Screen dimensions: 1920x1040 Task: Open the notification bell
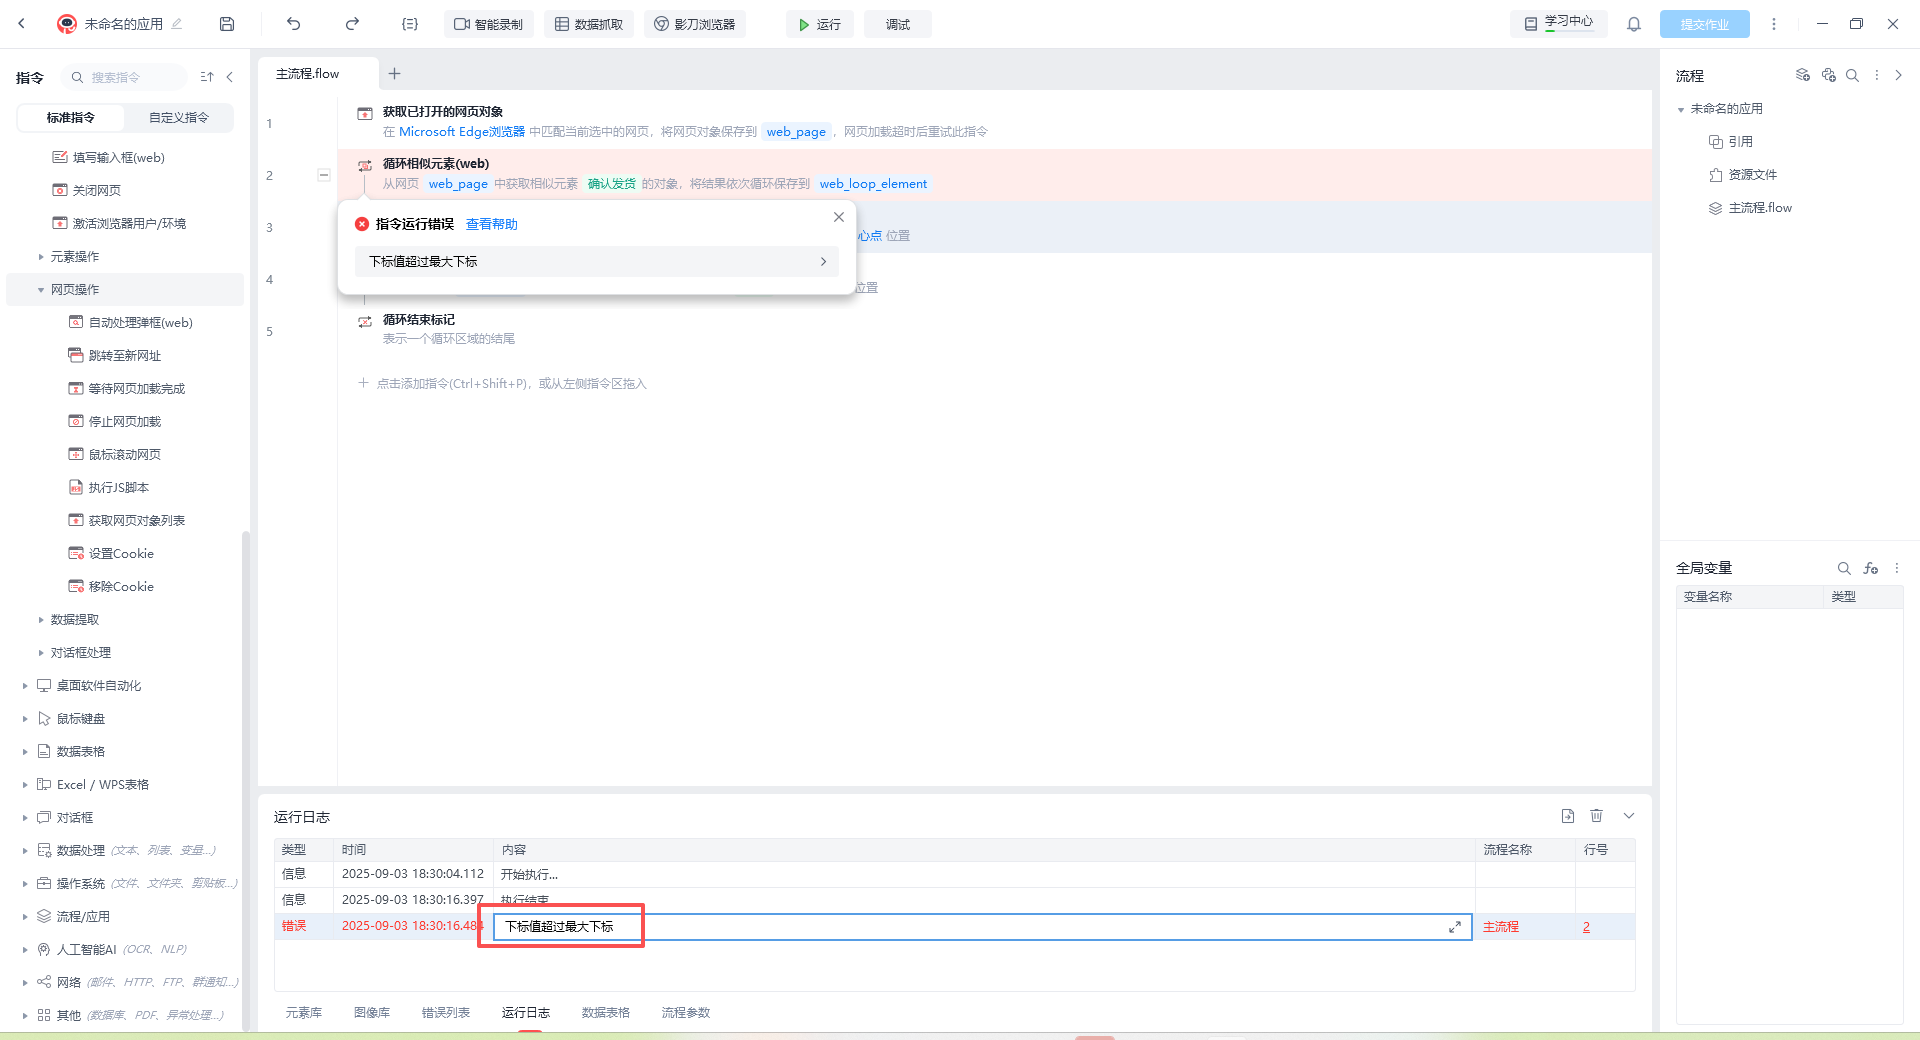click(x=1634, y=24)
